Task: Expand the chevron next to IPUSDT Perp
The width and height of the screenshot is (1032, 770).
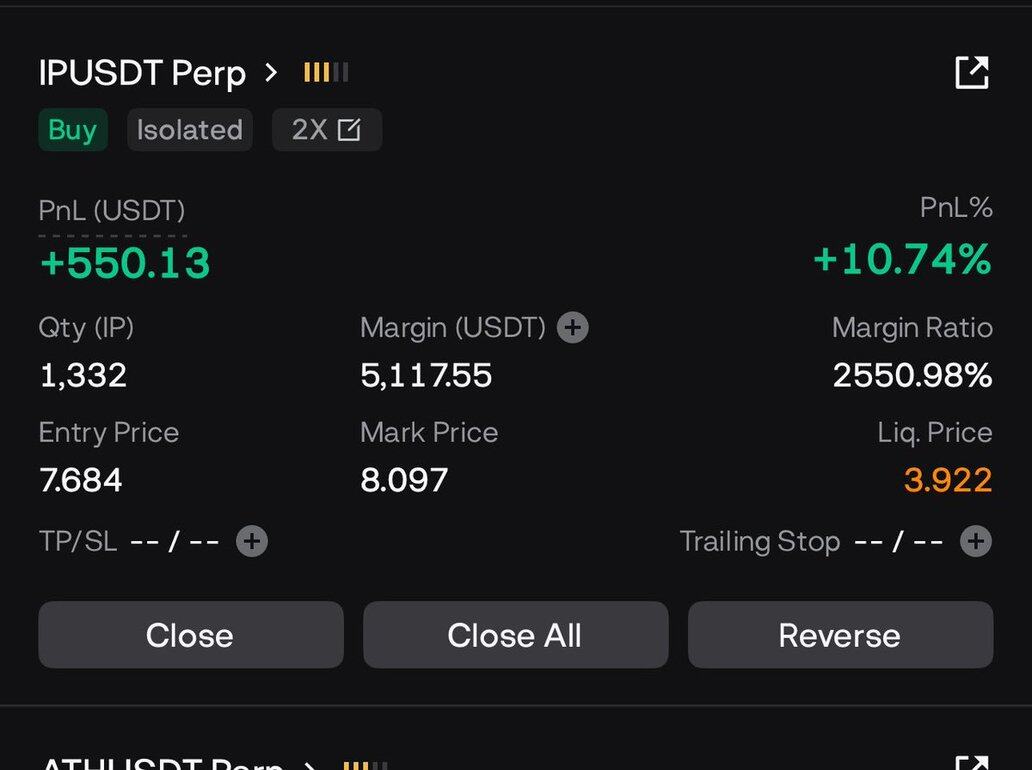Action: 271,73
